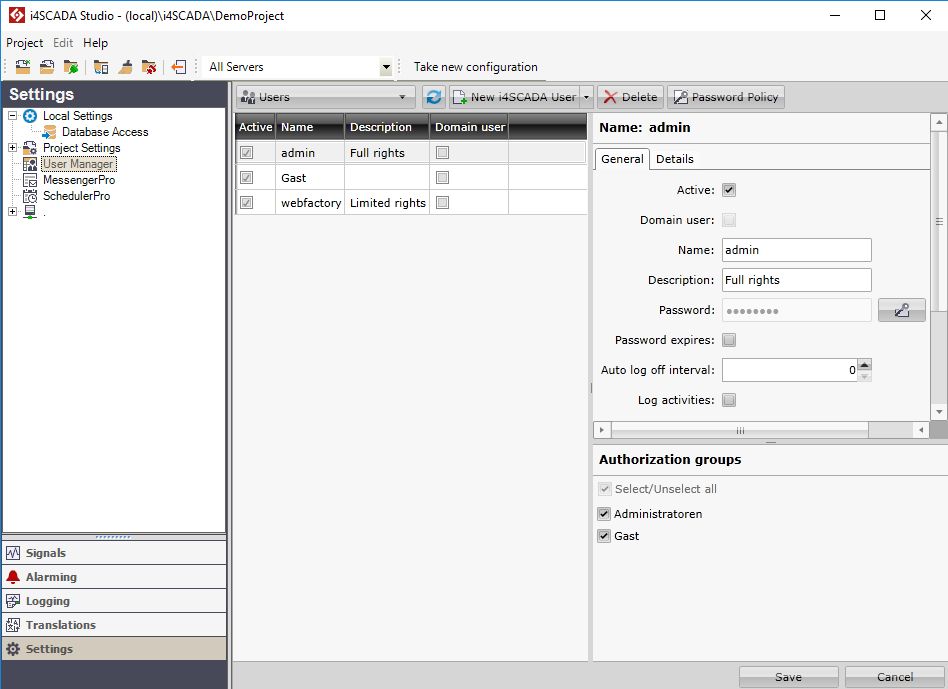This screenshot has height=689, width=948.
Task: Click the folder with devices toolbar icon
Action: point(101,67)
